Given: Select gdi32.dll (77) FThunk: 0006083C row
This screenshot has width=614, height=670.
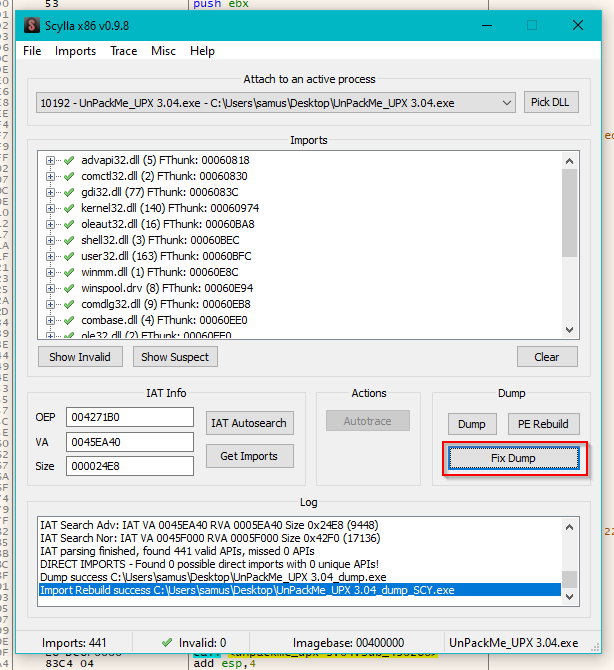Looking at the screenshot, I should pos(160,192).
